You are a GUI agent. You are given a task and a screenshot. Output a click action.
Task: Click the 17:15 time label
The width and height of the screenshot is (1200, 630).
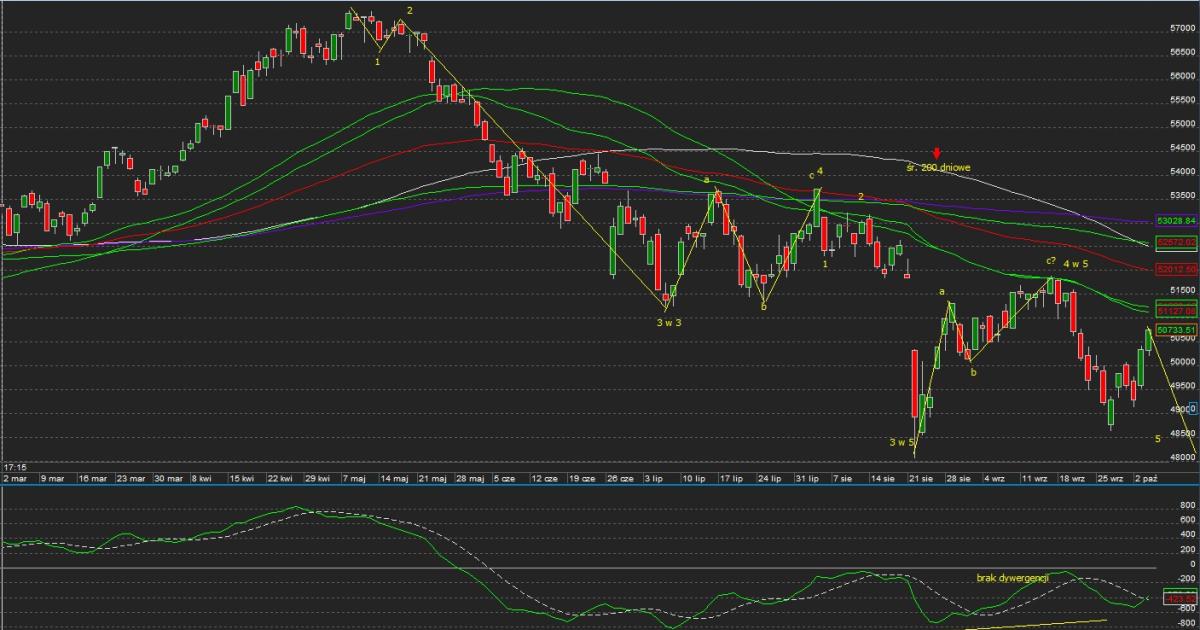[x=14, y=467]
